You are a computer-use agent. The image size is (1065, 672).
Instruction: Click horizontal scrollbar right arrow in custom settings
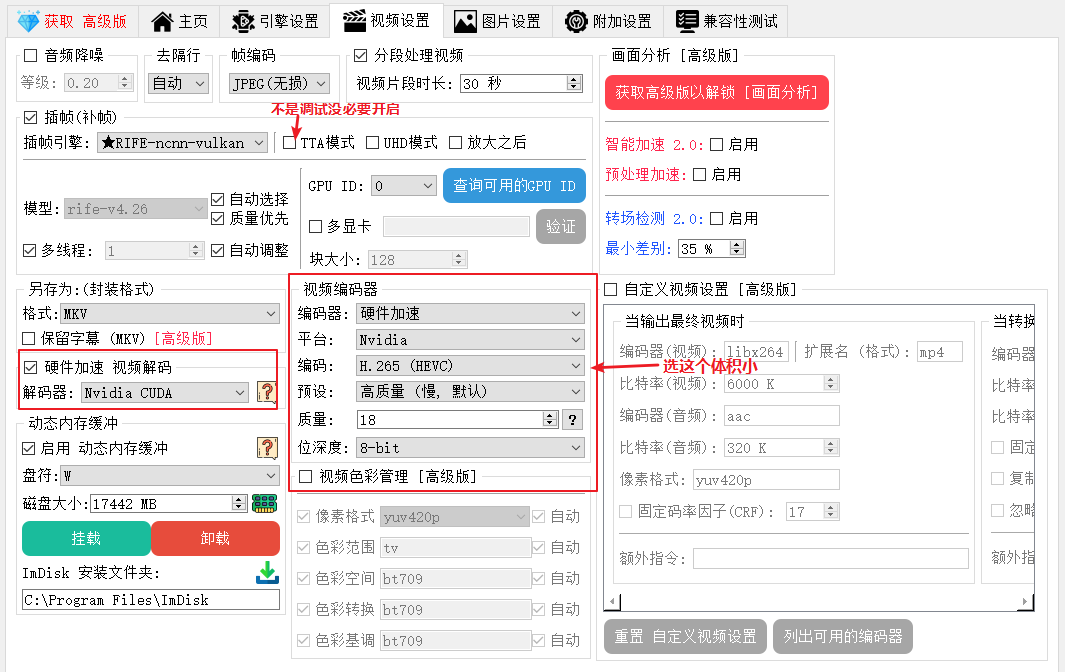[x=1025, y=601]
